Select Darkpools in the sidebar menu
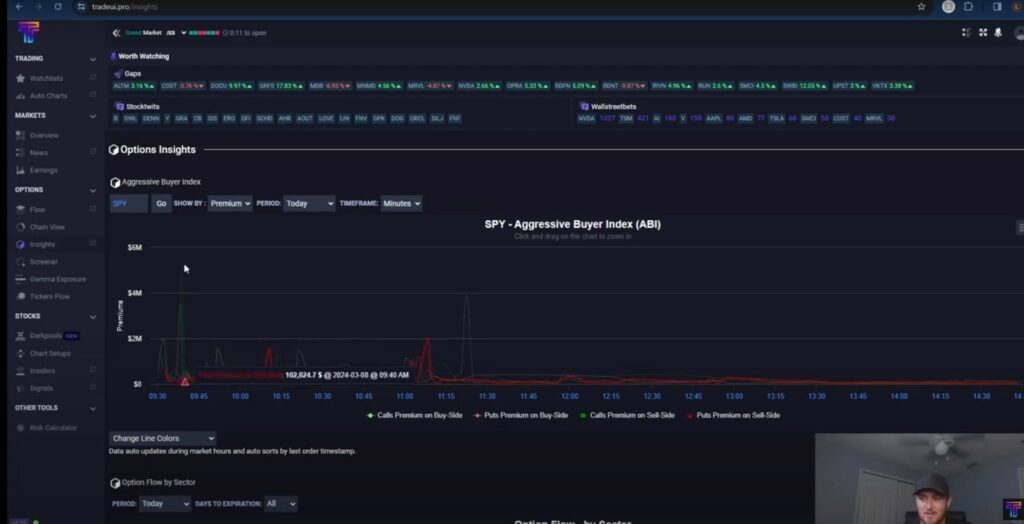The height and width of the screenshot is (524, 1024). tap(46, 336)
